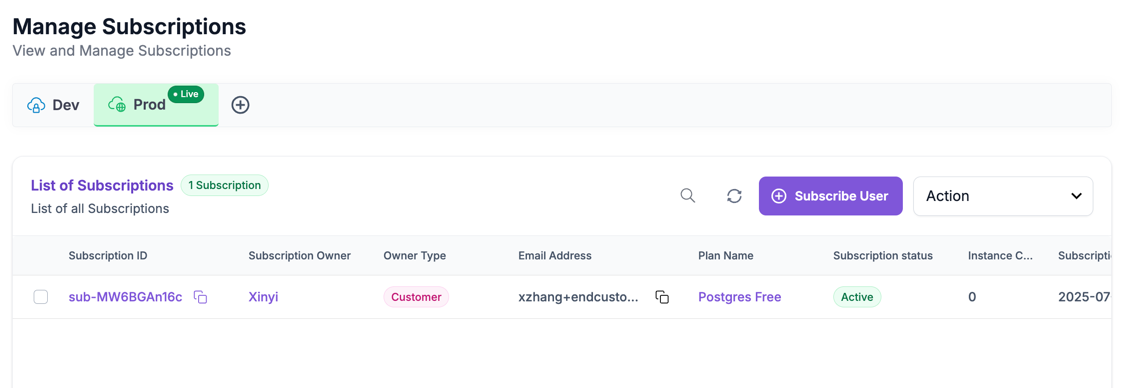The height and width of the screenshot is (388, 1127).
Task: Click the Subscribe User button
Action: click(x=830, y=196)
